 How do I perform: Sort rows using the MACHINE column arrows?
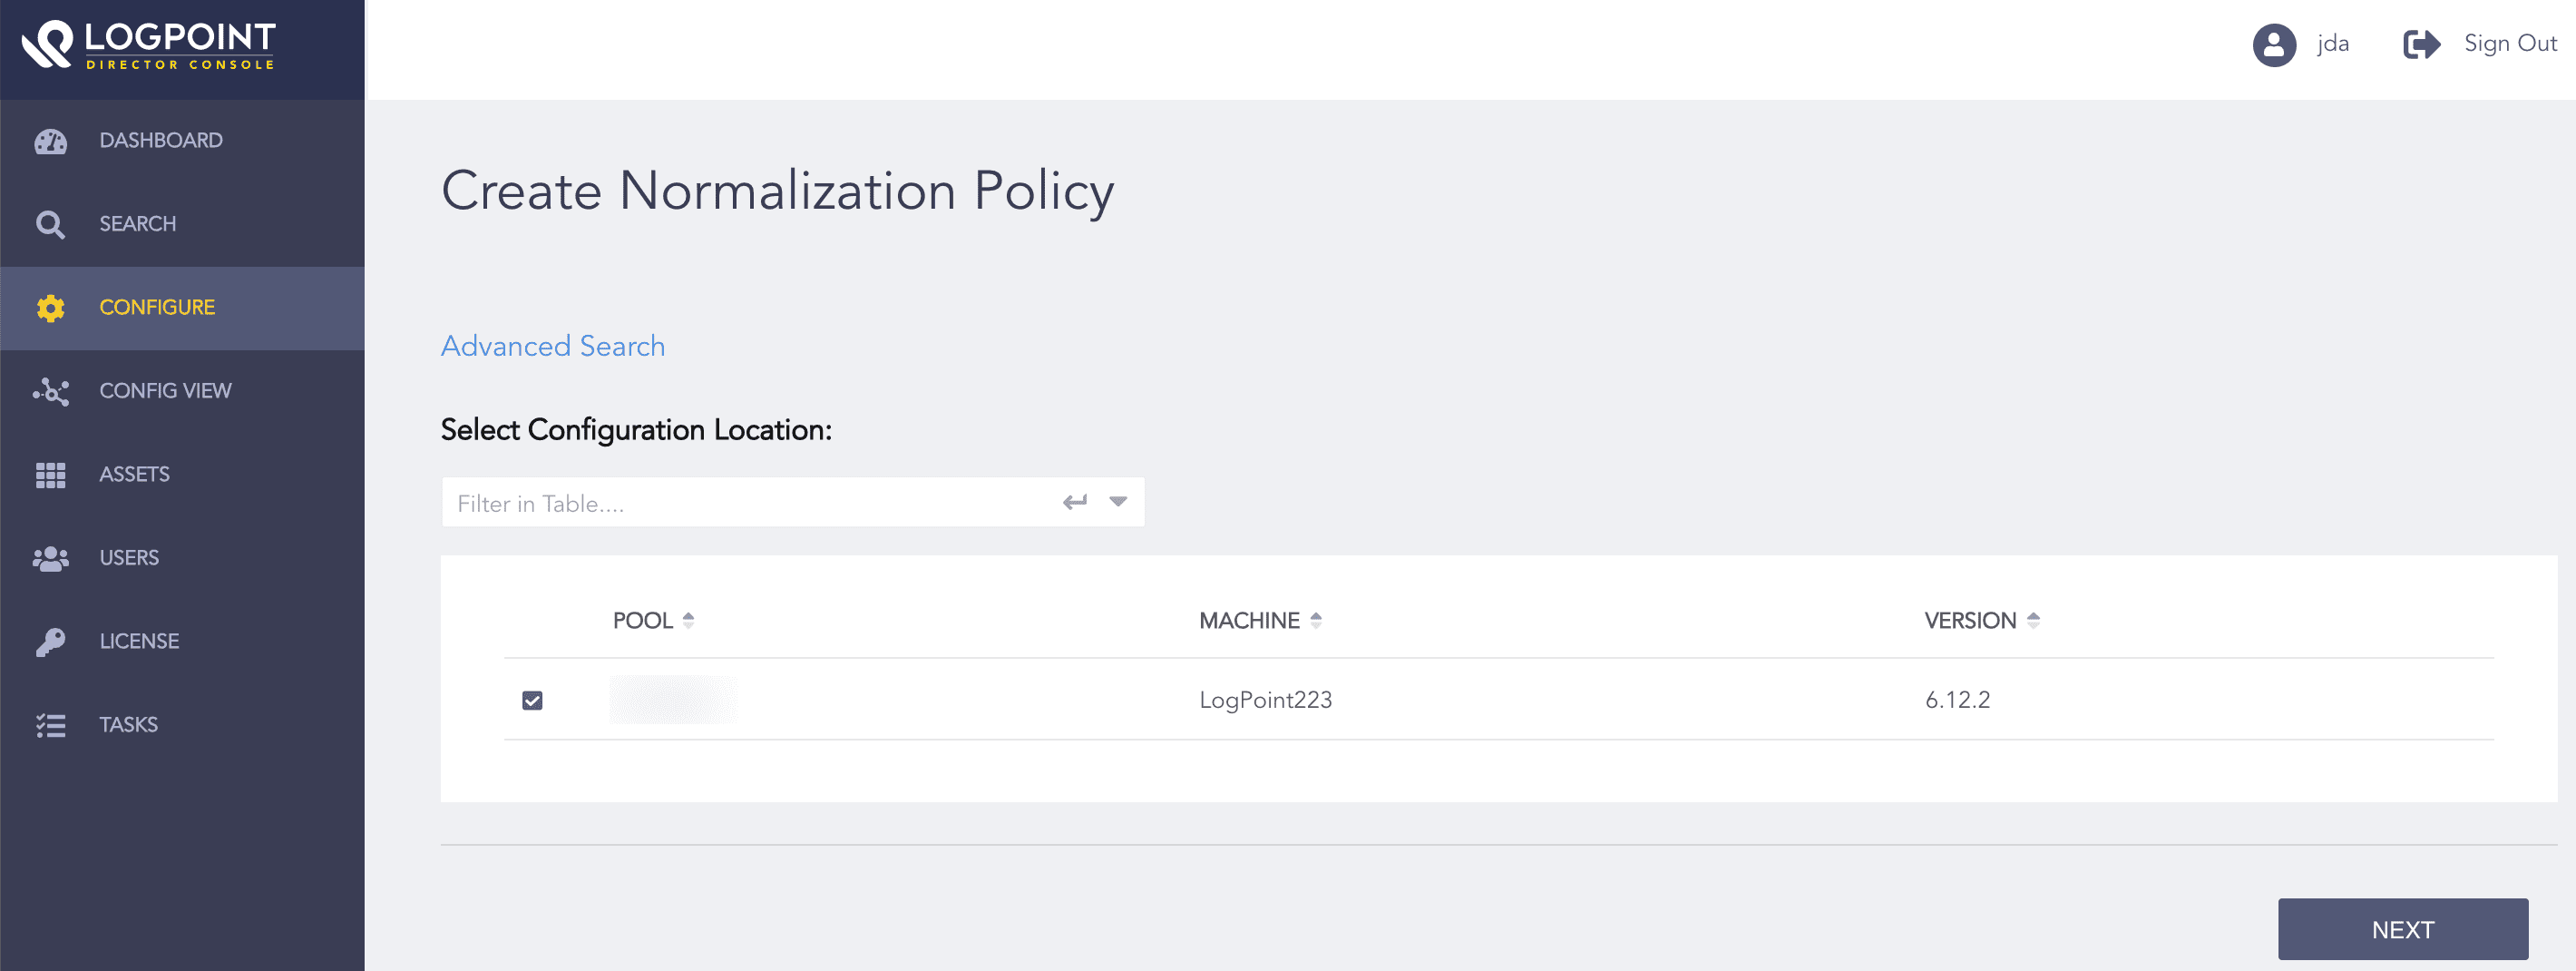(x=1316, y=619)
